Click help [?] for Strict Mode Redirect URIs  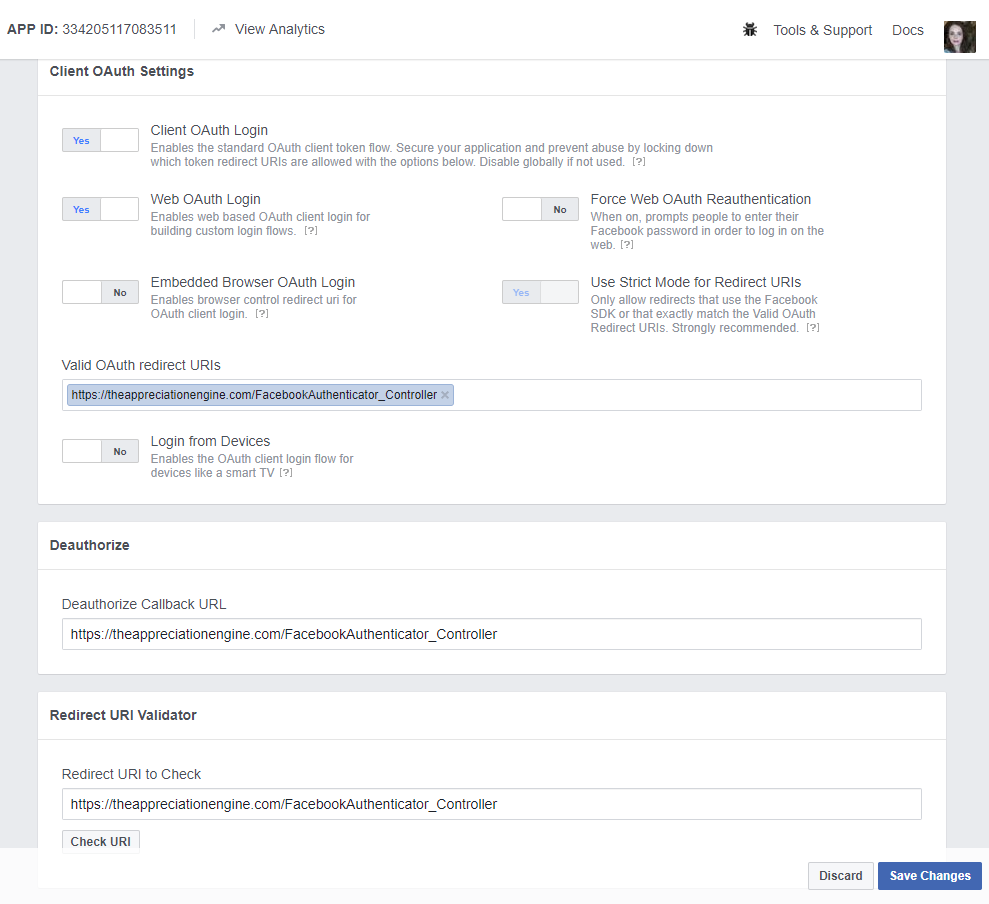coord(813,328)
